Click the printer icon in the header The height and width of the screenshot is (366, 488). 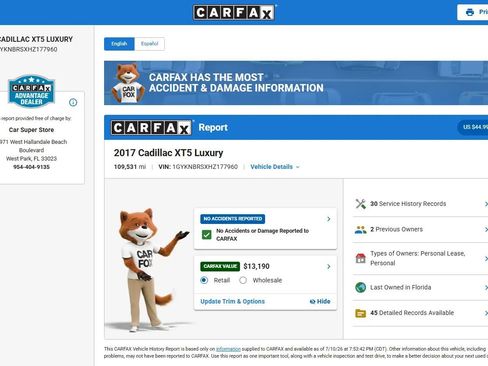pyautogui.click(x=470, y=12)
